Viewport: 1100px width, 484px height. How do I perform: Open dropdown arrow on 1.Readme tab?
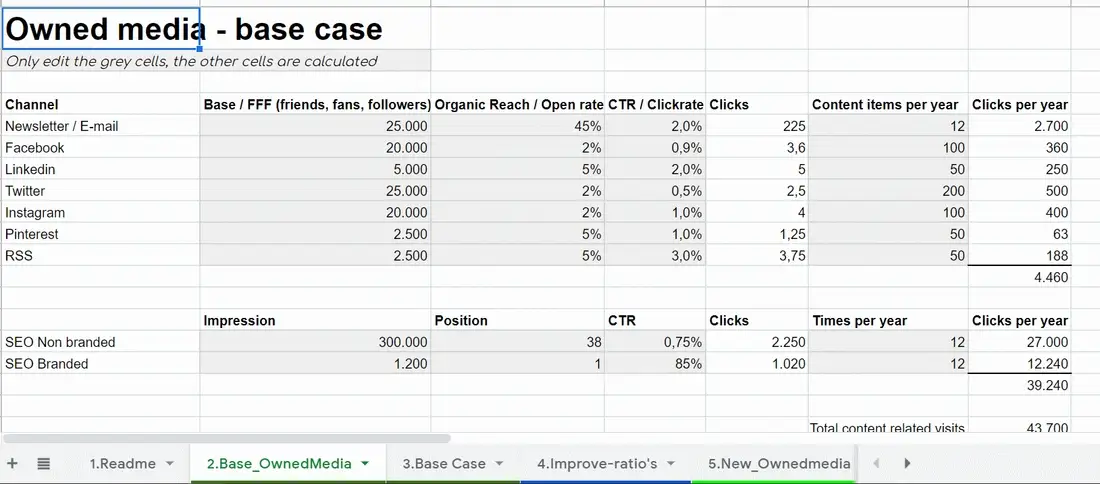[x=169, y=464]
